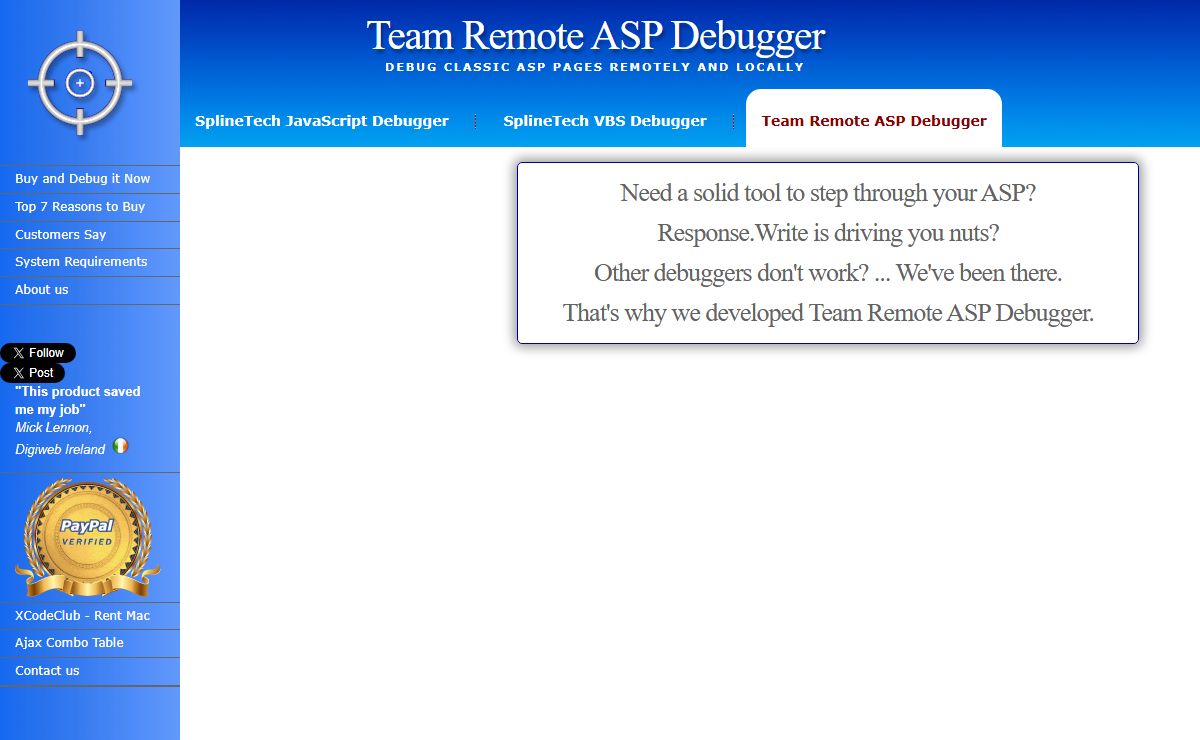The height and width of the screenshot is (740, 1200).
Task: Click 'Response.Write is driving you nuts?' line
Action: (x=828, y=233)
